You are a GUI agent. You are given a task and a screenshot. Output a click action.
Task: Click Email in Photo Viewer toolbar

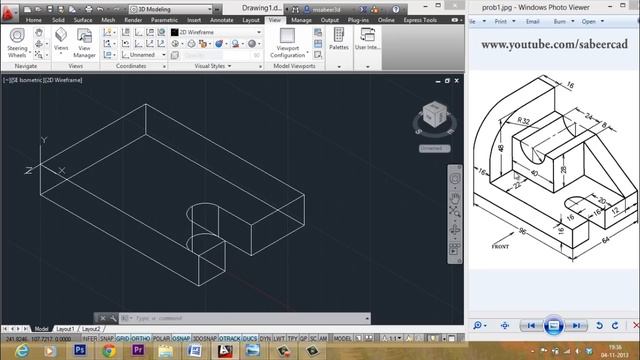pos(532,21)
